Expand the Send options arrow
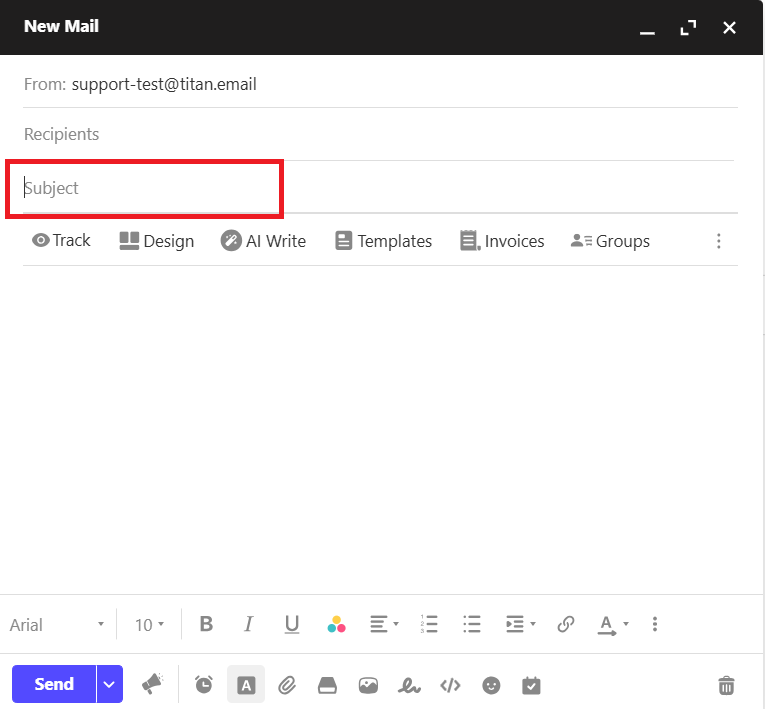Screen dimensions: 765x709 [110, 684]
